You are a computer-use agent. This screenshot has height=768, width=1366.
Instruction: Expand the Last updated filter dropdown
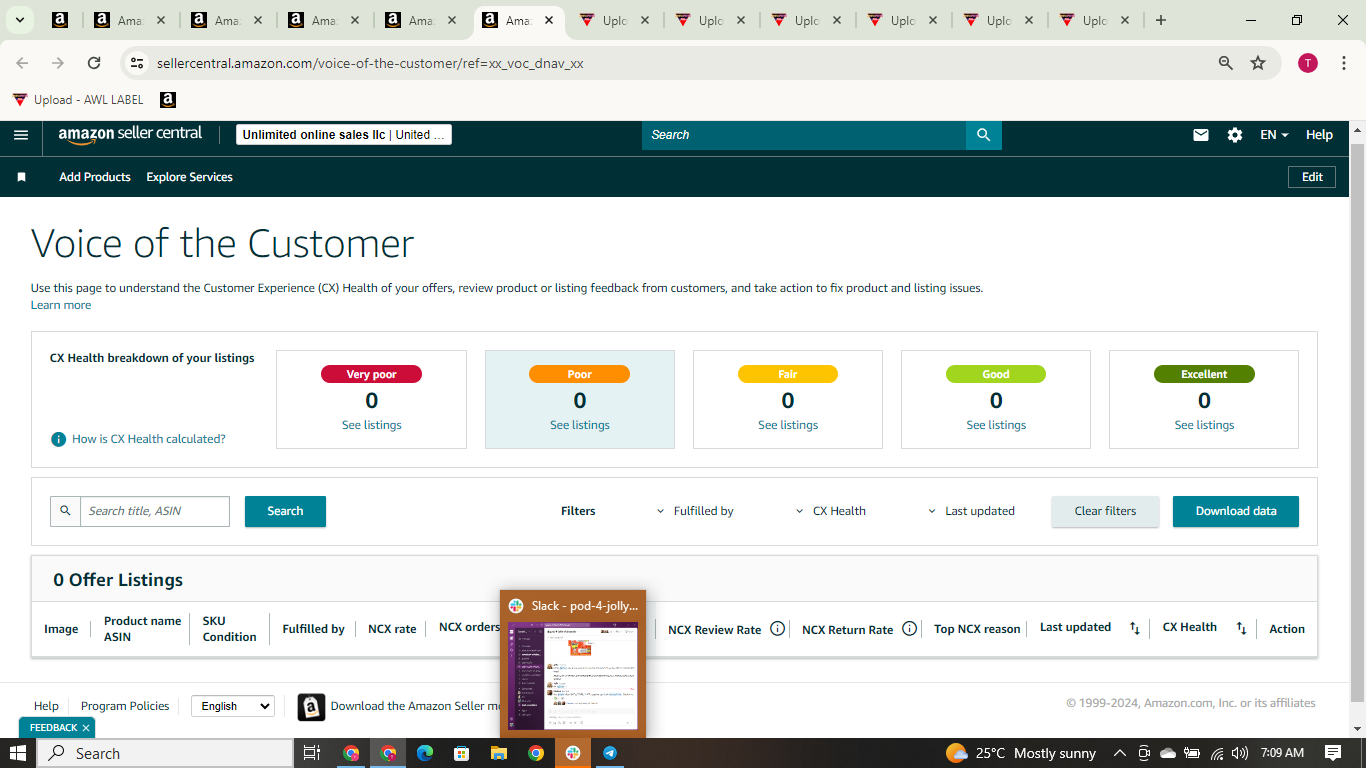[x=972, y=511]
